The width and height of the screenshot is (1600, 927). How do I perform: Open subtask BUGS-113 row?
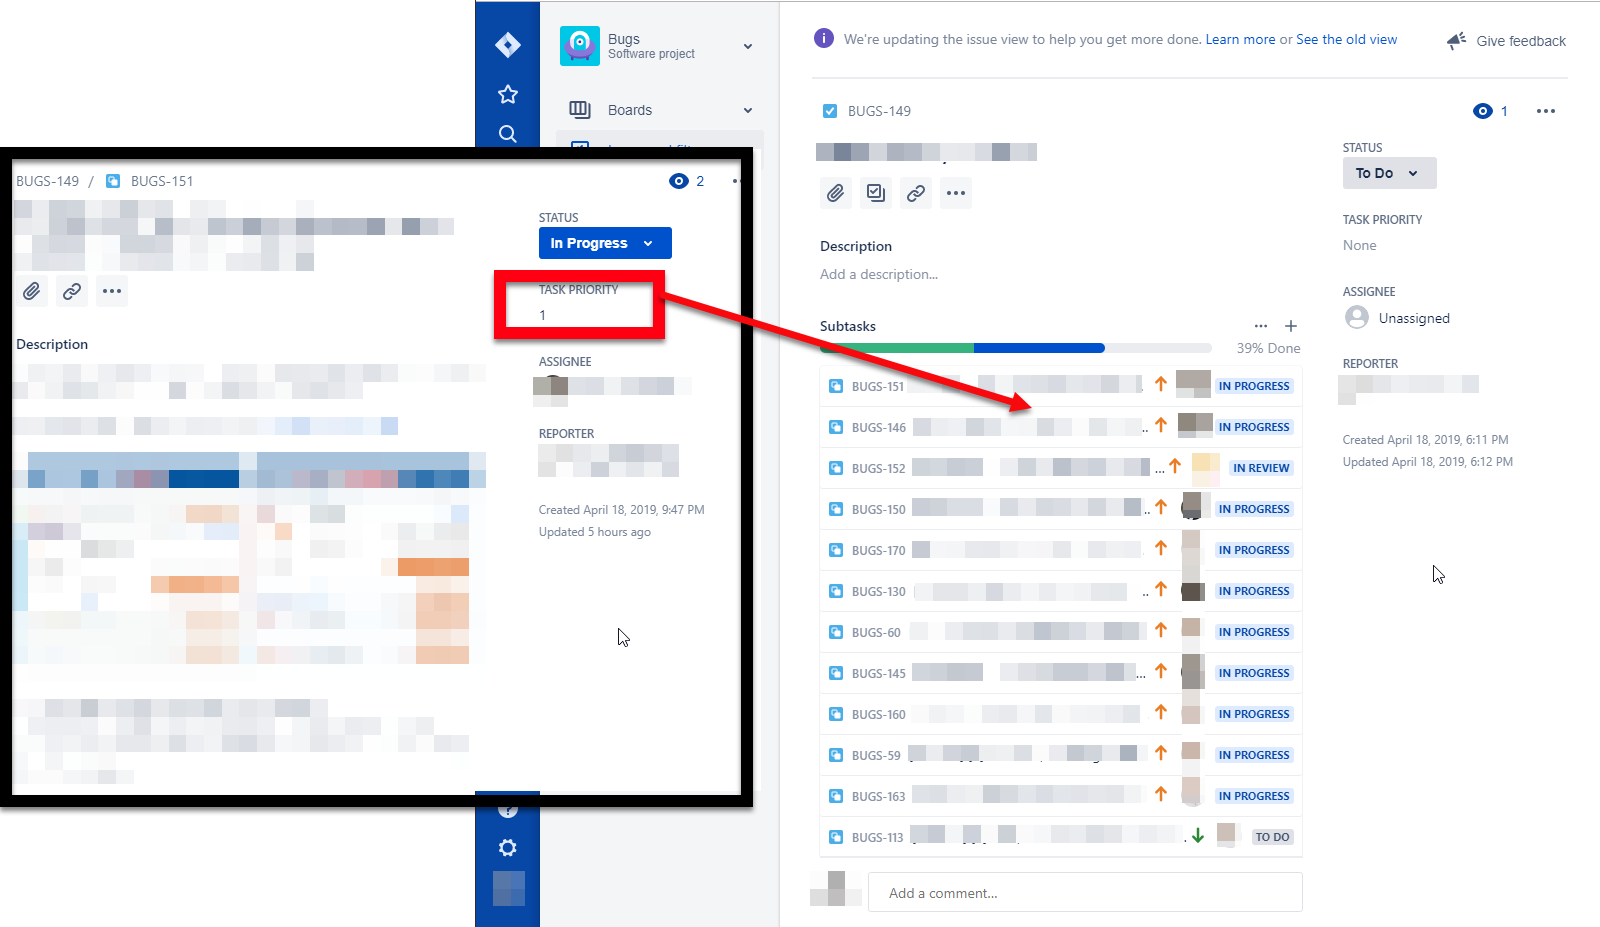pos(1061,837)
